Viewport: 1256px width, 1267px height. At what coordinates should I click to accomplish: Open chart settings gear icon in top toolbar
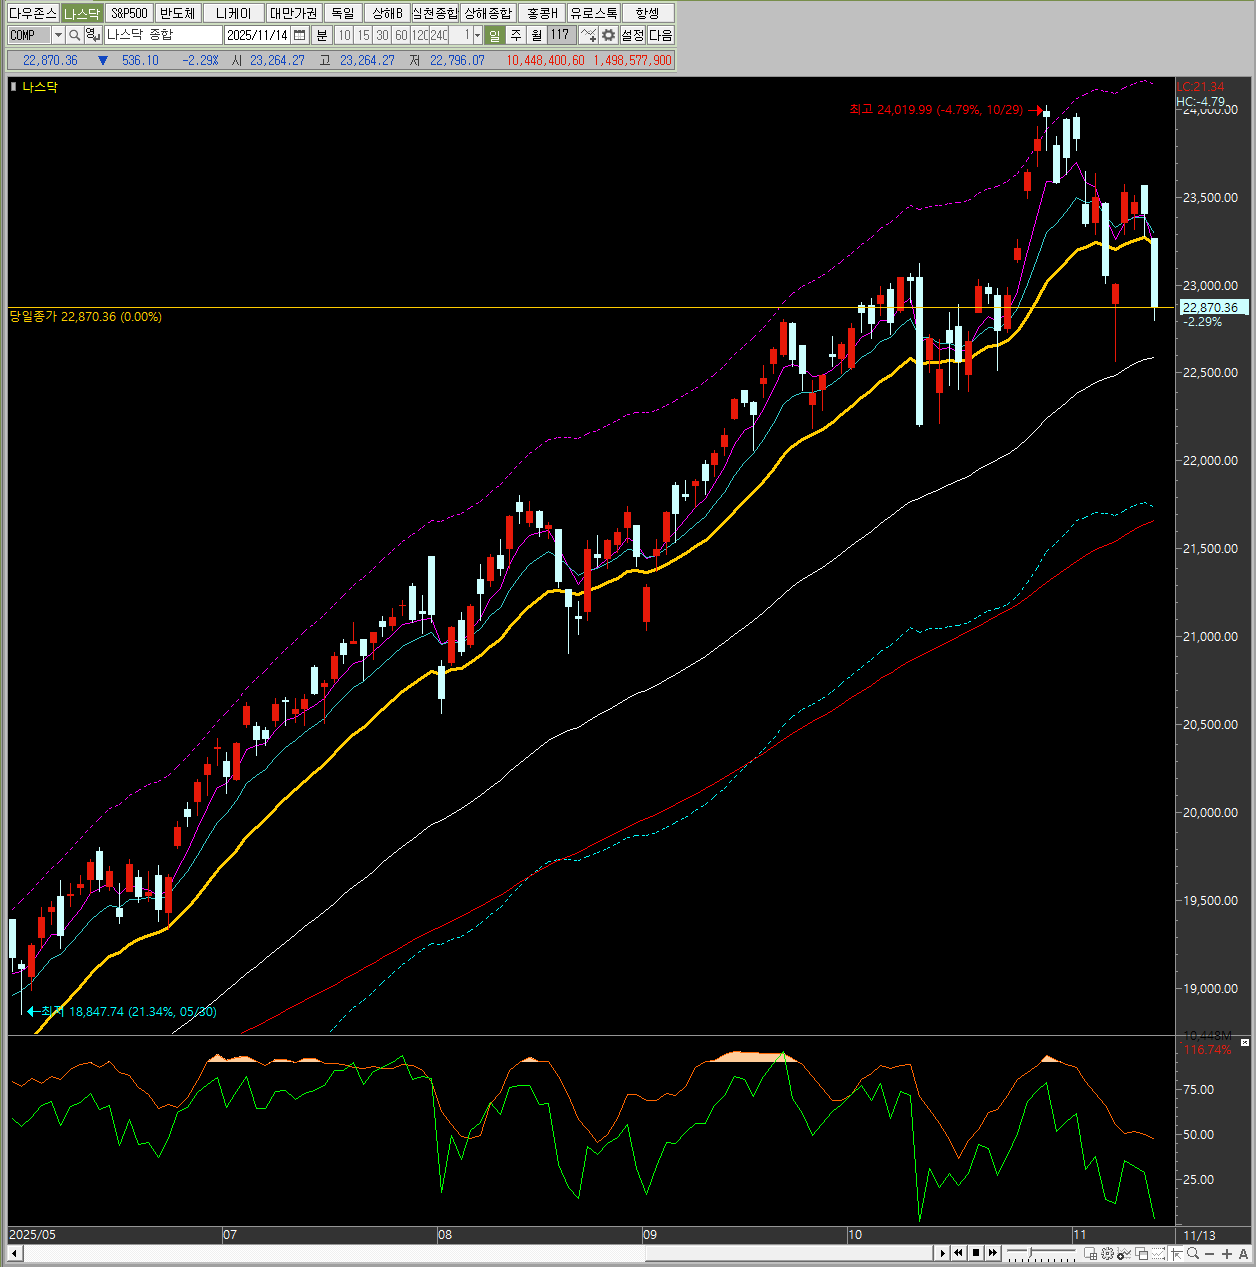tap(608, 35)
